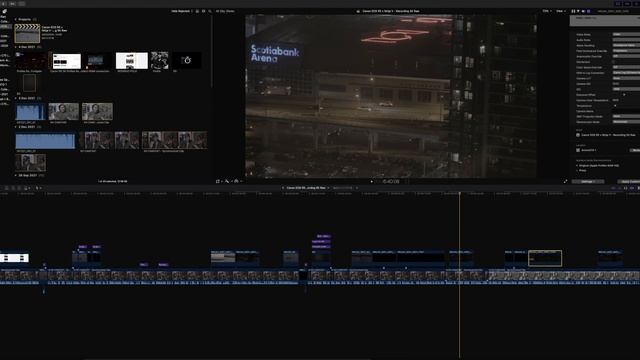Select the white title clip at timeline start
The width and height of the screenshot is (640, 360).
point(14,258)
